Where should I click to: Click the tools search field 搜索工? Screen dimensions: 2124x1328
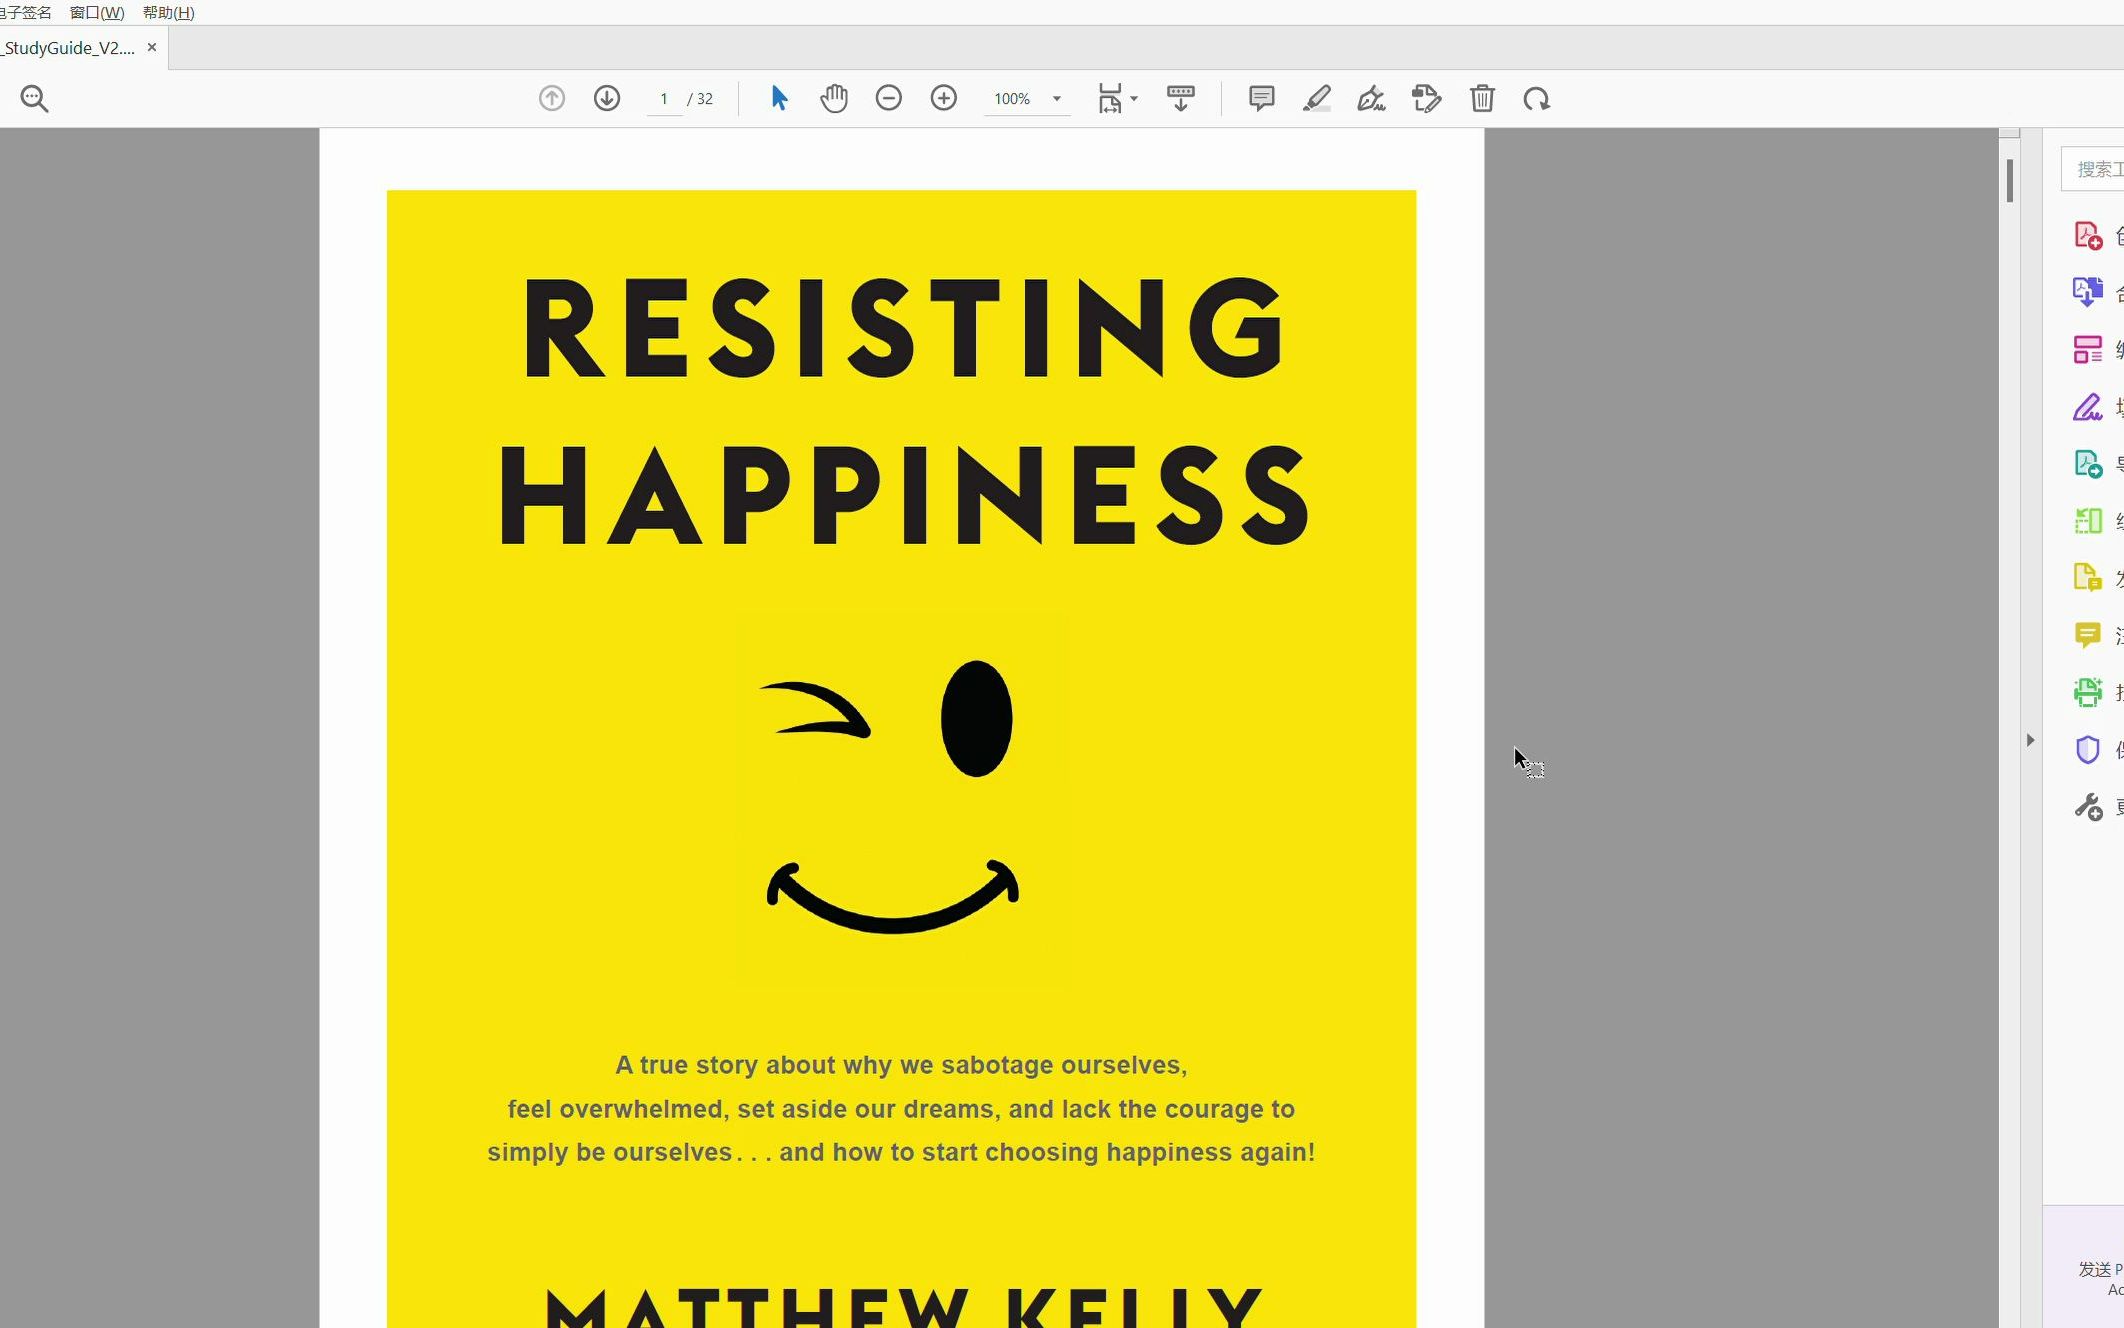point(2093,169)
